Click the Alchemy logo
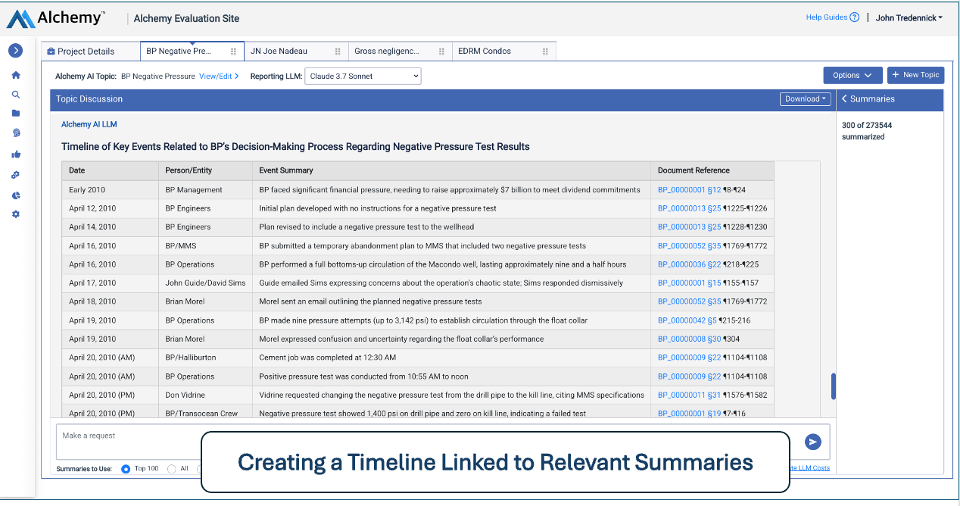Viewport: 960px width, 506px height. [x=55, y=18]
